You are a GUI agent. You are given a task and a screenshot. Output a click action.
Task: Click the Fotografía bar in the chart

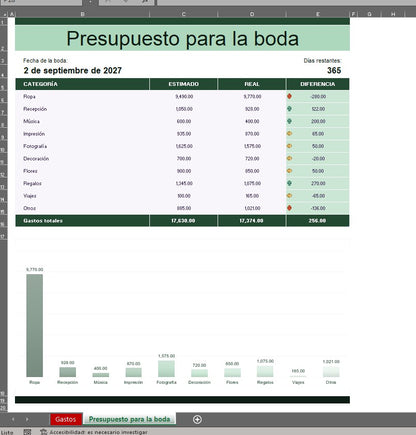coord(166,368)
